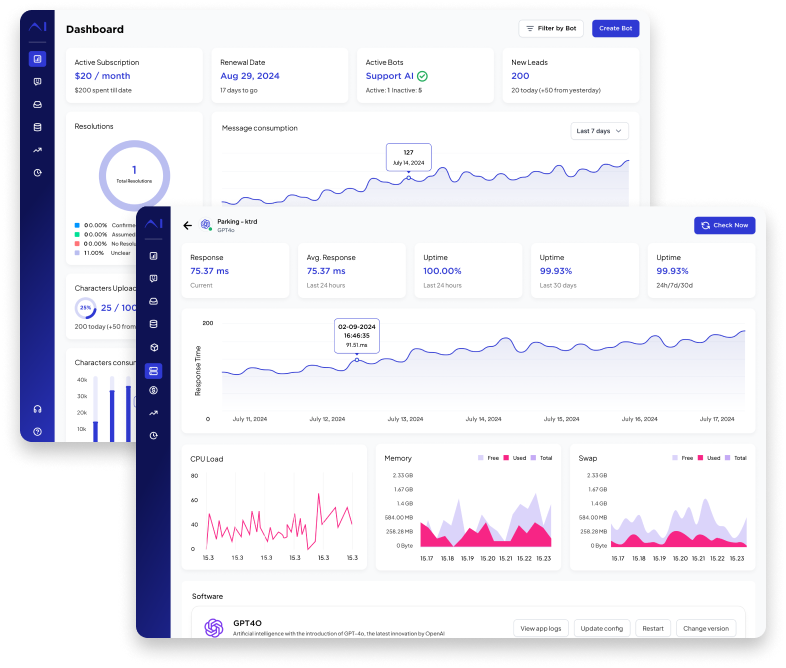
Task: Click 75.37 ms under Avg. Response card
Action: click(326, 271)
